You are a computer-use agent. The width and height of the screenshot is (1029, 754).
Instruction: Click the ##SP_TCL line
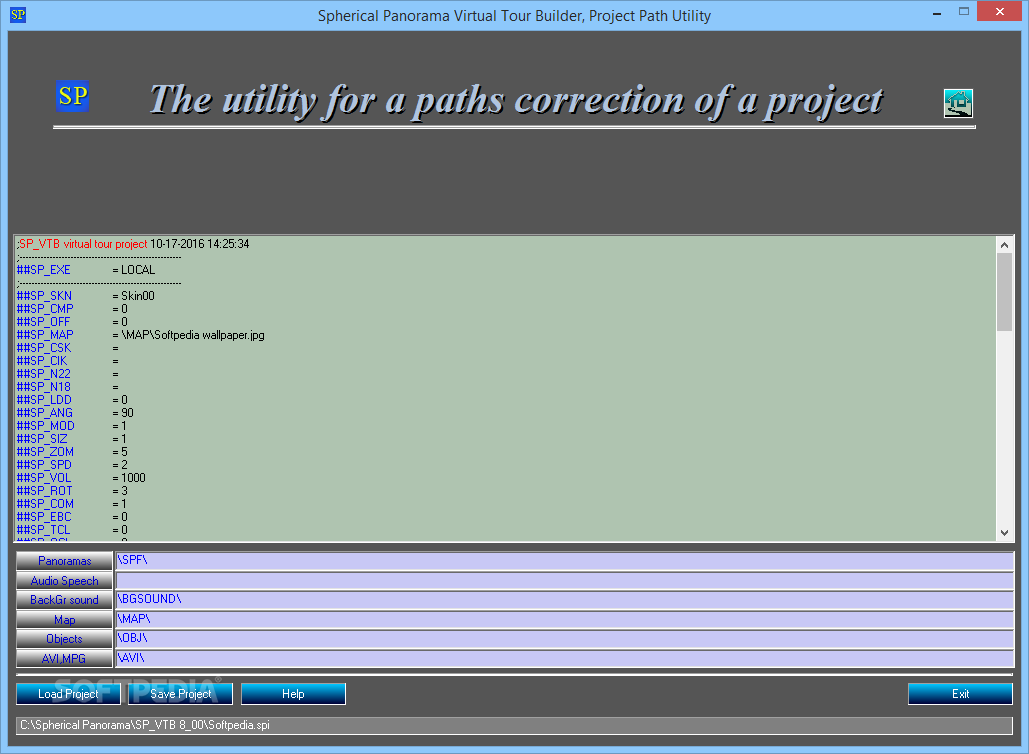coord(72,530)
